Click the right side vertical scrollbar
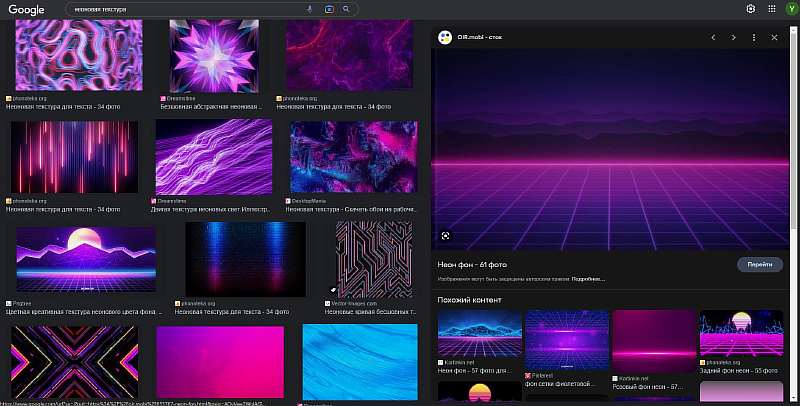The width and height of the screenshot is (800, 406). 794,128
